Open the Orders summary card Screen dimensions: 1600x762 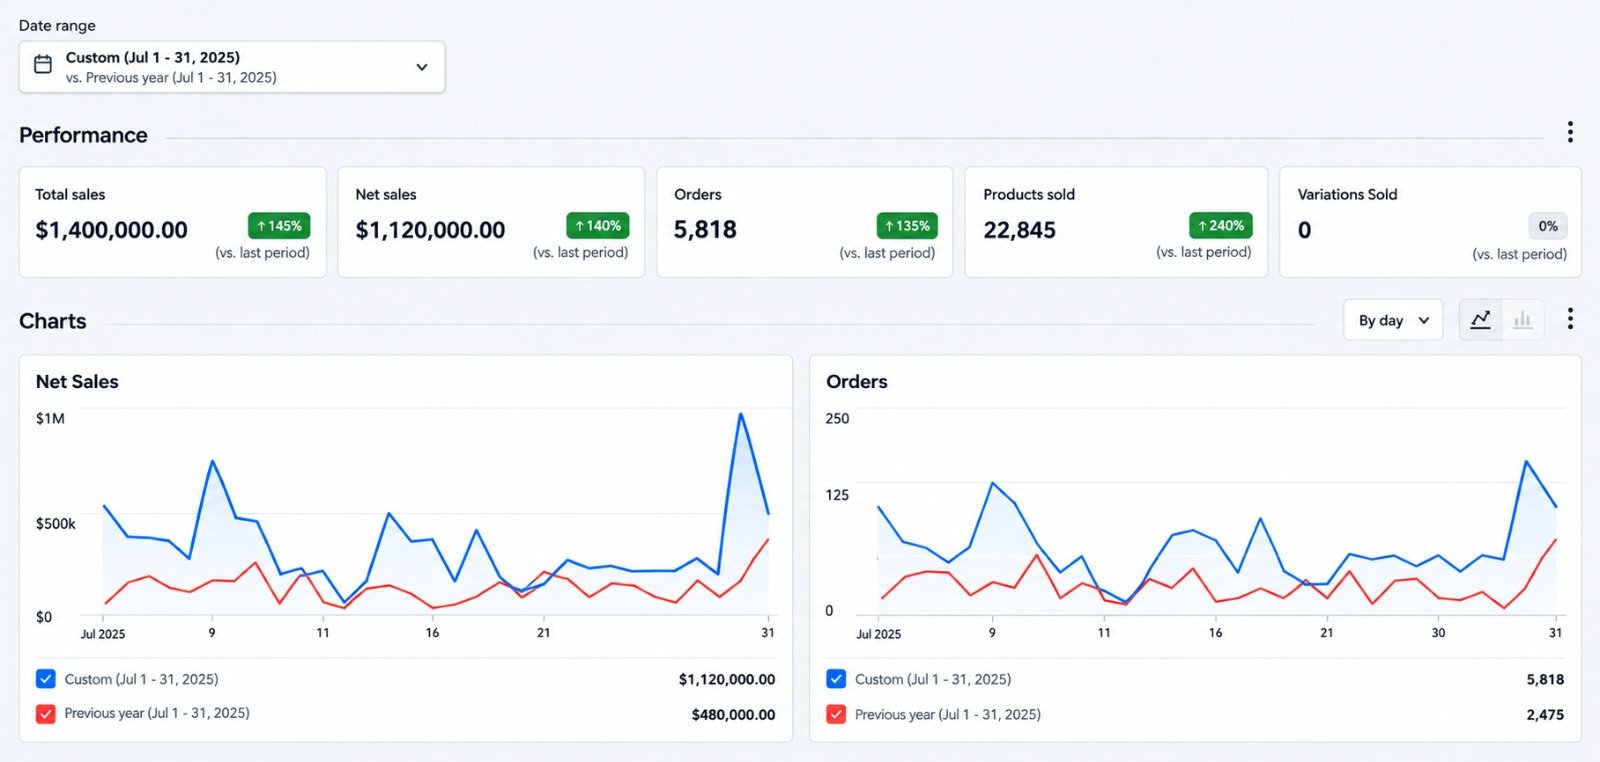click(805, 222)
